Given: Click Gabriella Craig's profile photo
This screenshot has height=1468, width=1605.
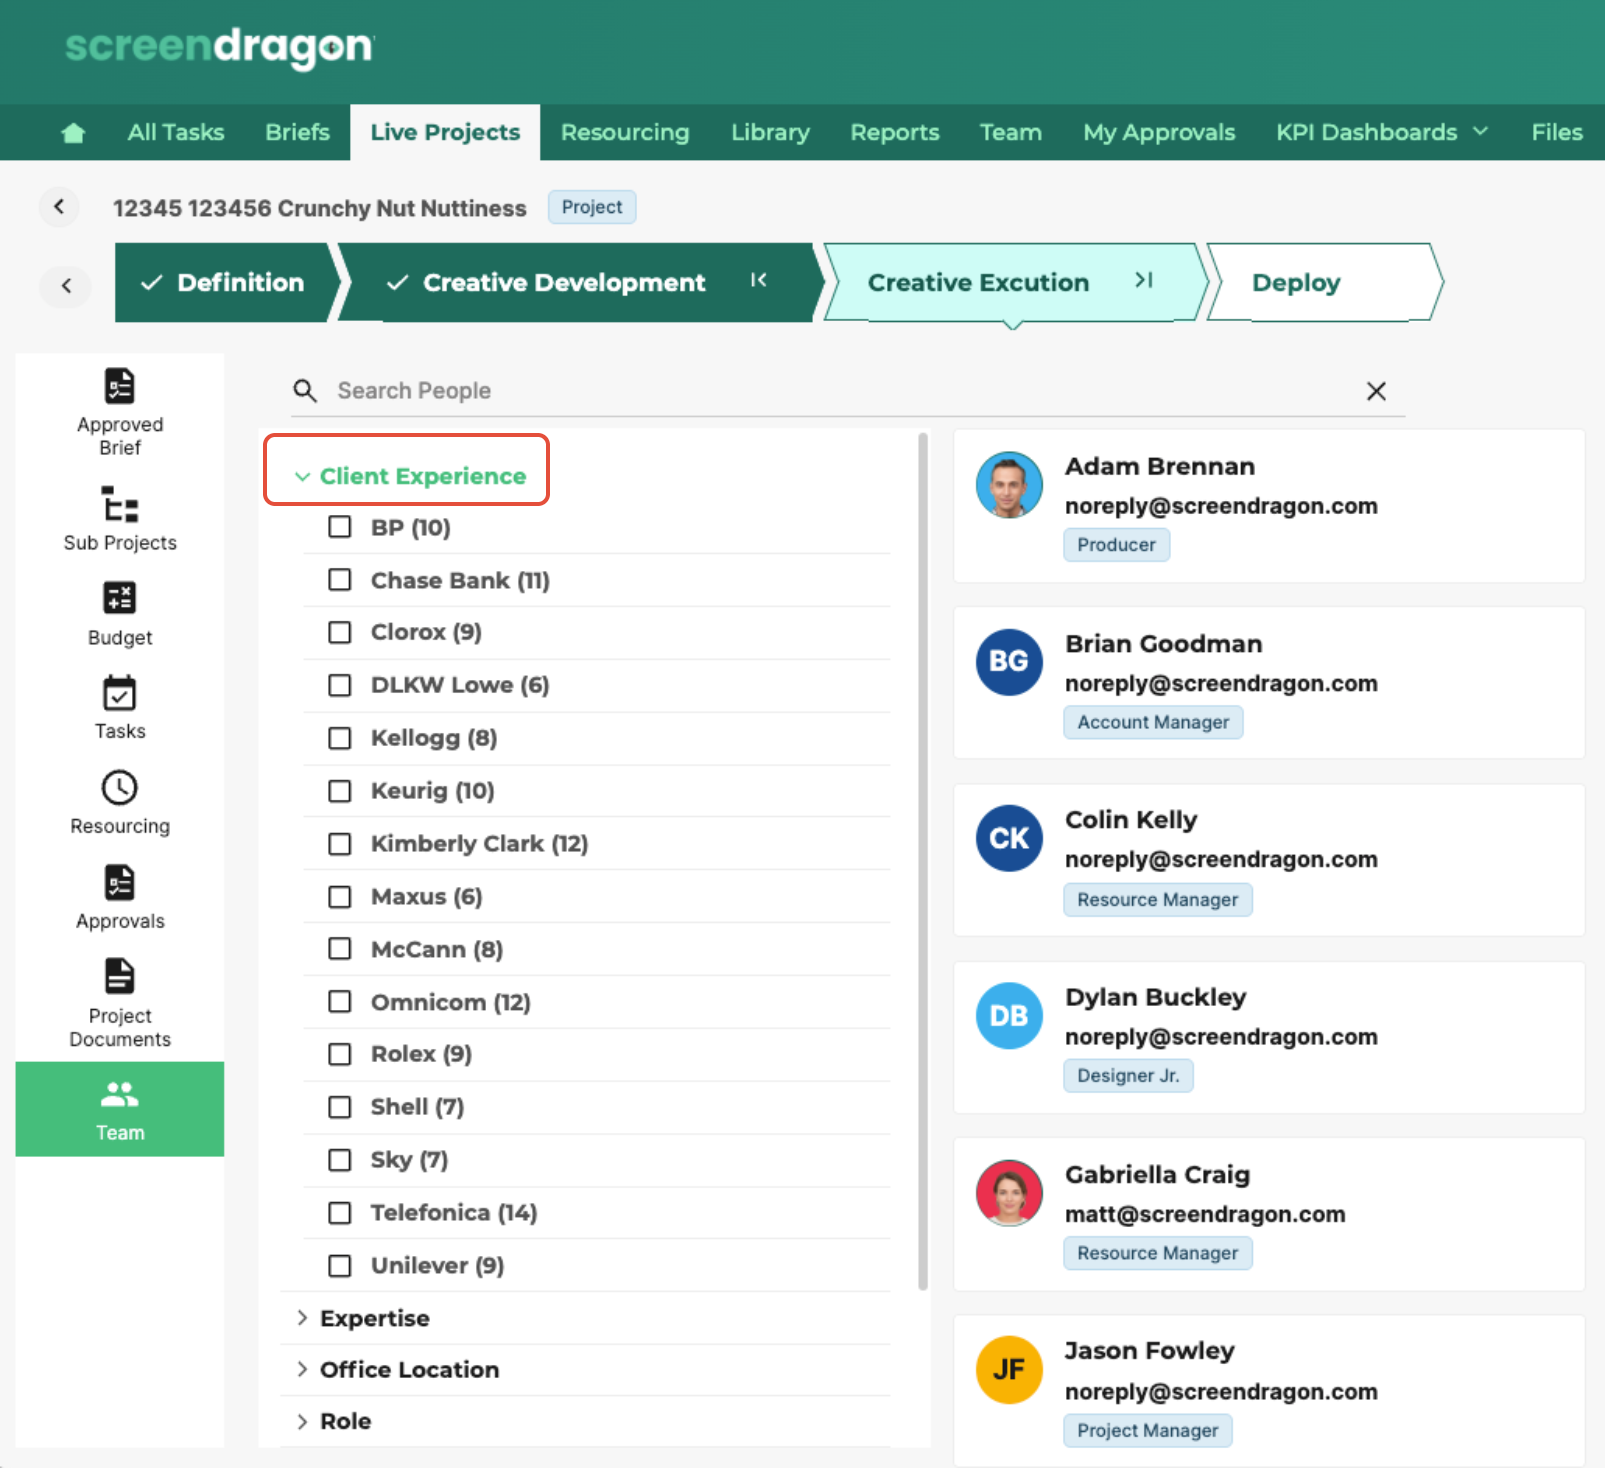Looking at the screenshot, I should point(1009,1193).
